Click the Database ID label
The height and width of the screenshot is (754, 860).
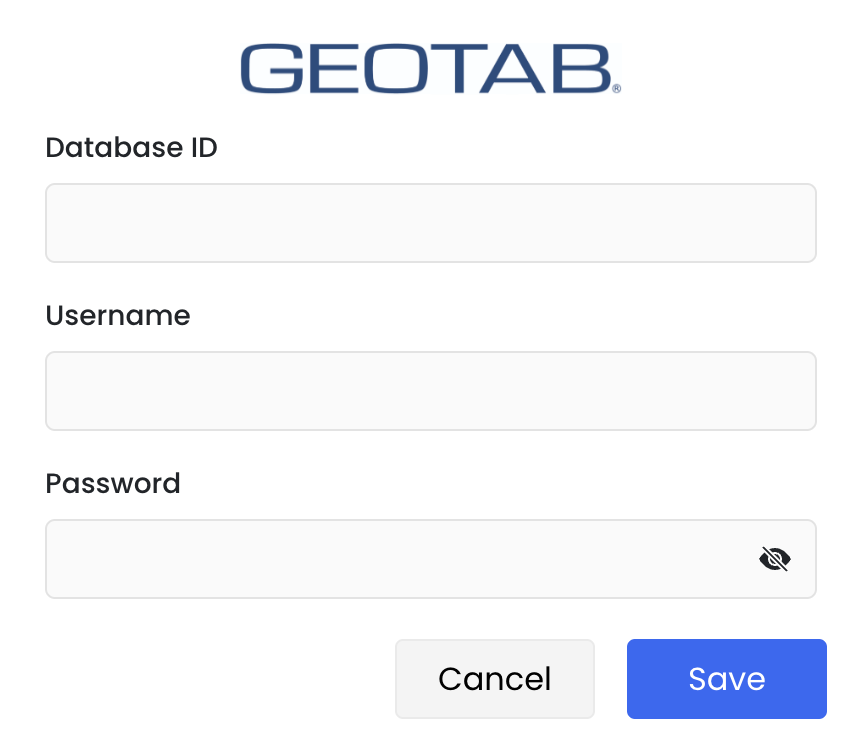click(x=132, y=148)
